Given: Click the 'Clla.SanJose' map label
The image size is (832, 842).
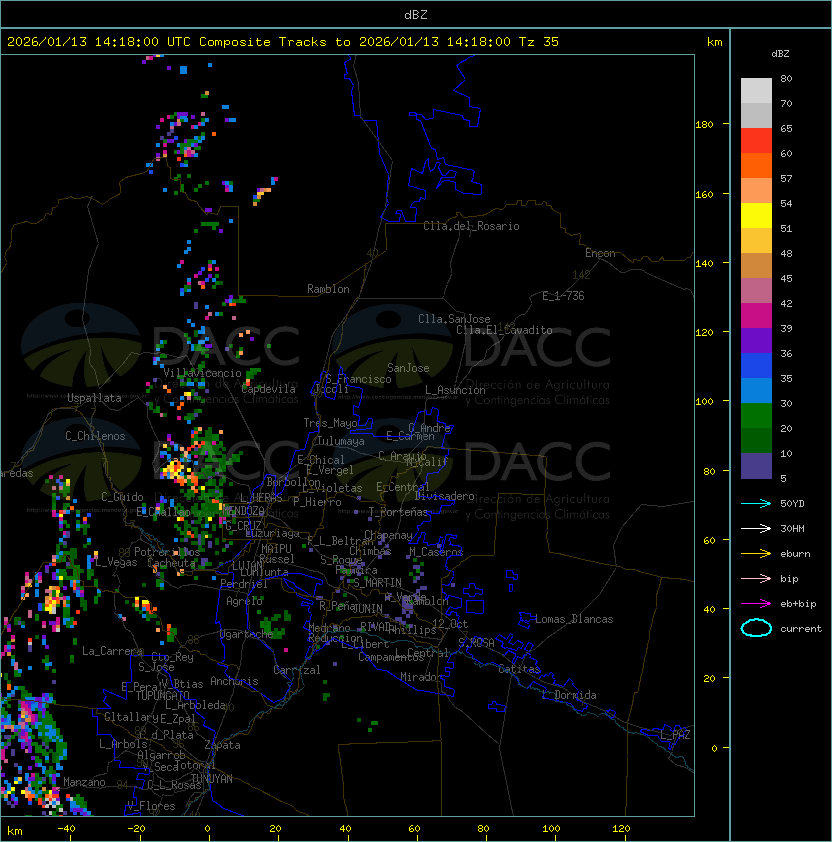Looking at the screenshot, I should [454, 319].
